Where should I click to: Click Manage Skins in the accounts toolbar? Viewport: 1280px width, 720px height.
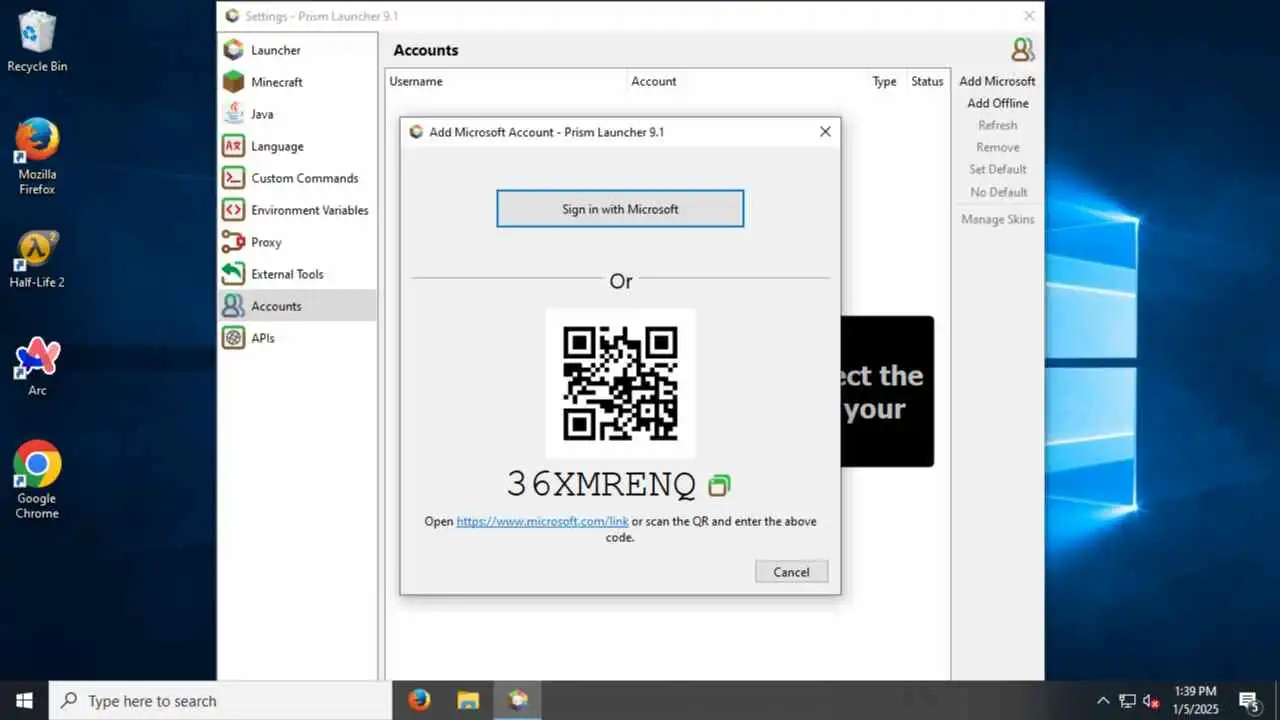point(997,219)
